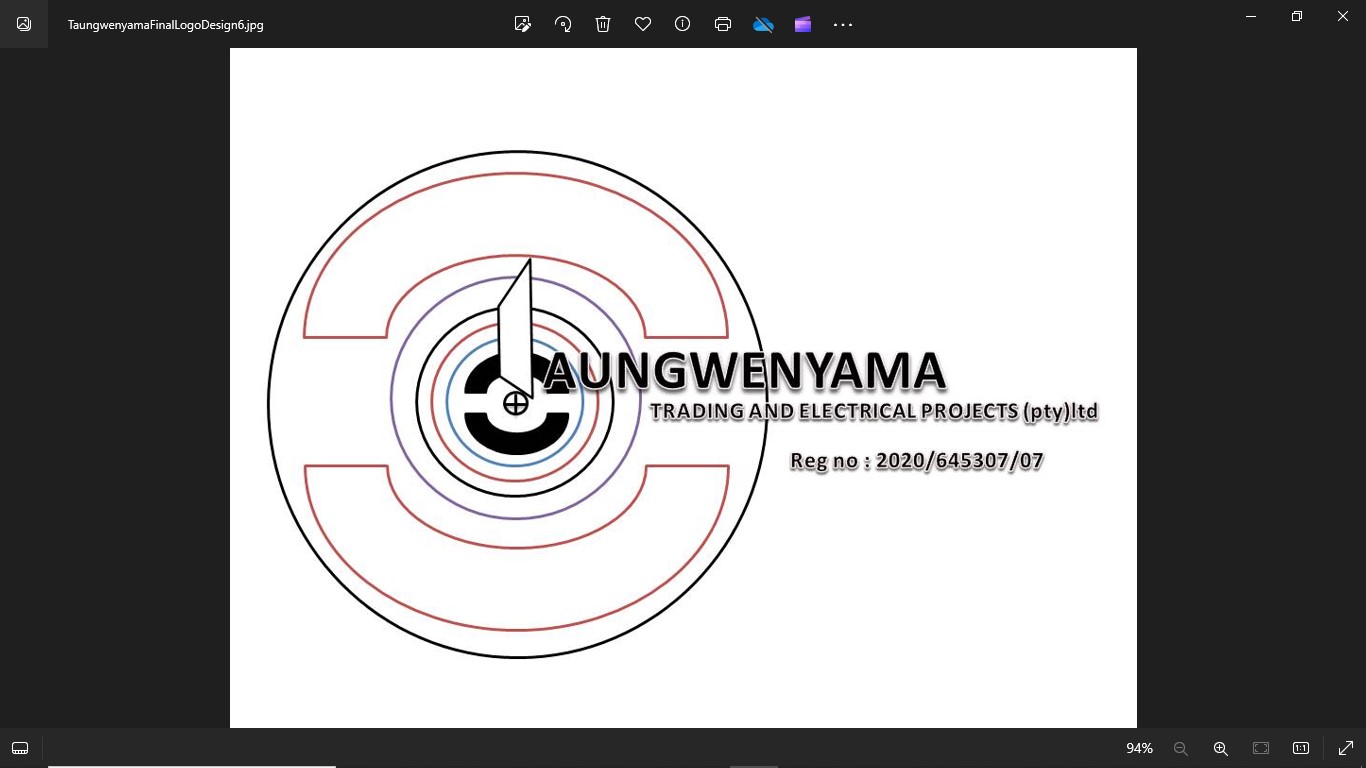
Task: Open the Photos app home icon
Action: coord(24,24)
